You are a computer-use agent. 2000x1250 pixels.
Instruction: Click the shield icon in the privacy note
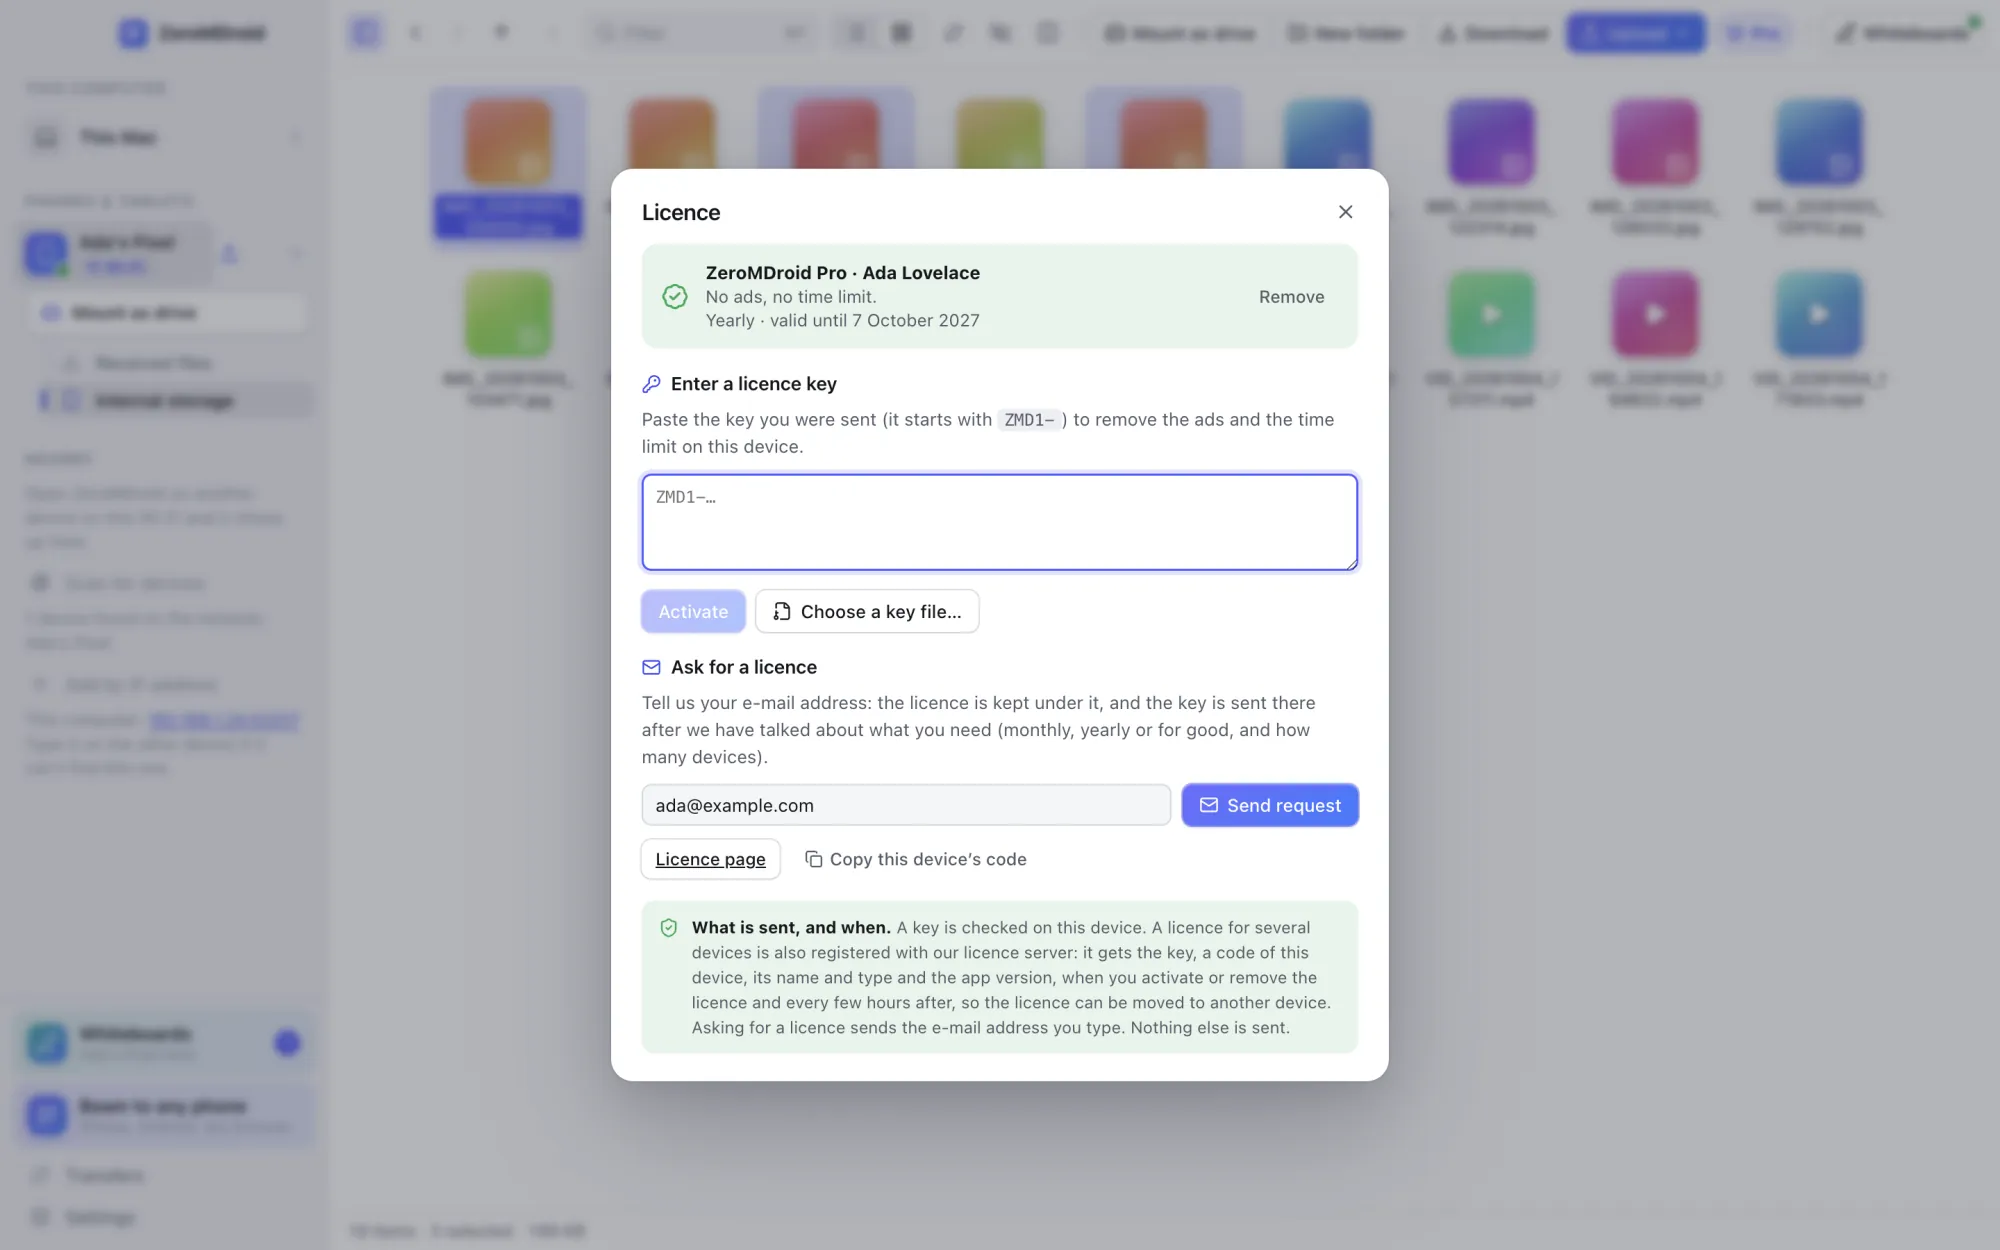tap(669, 928)
